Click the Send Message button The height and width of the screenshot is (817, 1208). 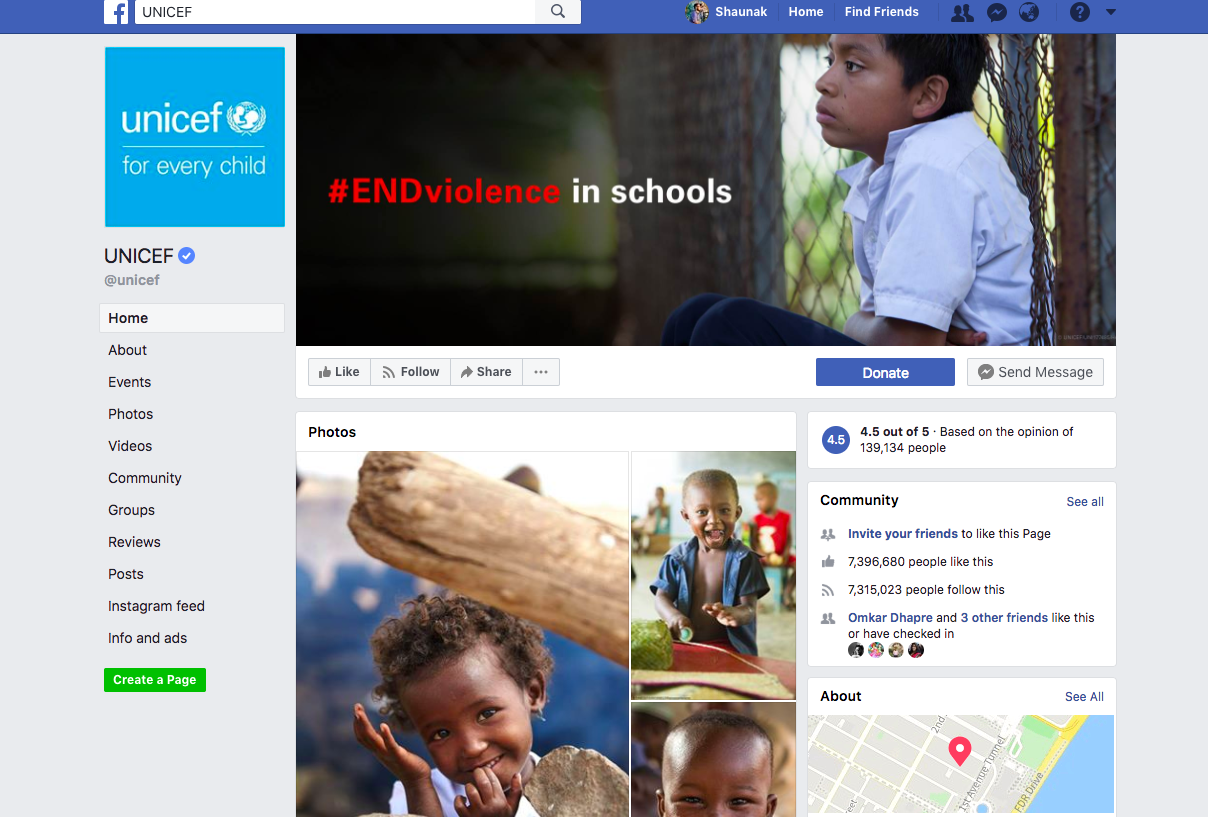pyautogui.click(x=1035, y=372)
